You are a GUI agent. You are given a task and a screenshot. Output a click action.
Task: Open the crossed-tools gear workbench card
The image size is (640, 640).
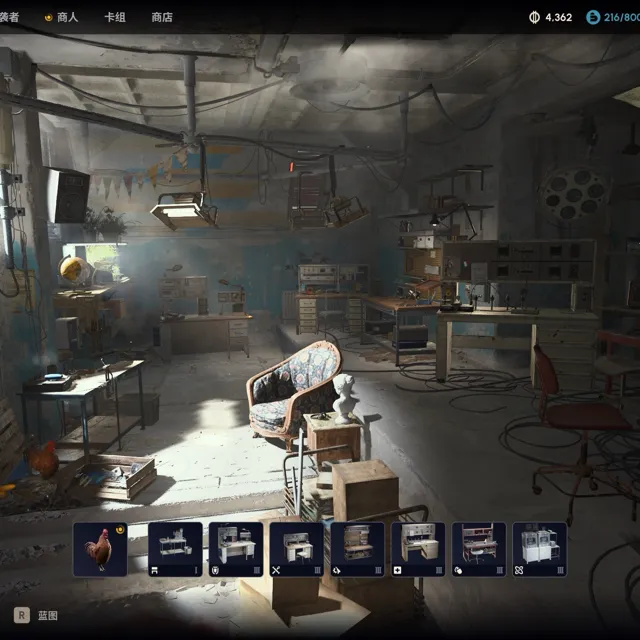click(x=297, y=549)
